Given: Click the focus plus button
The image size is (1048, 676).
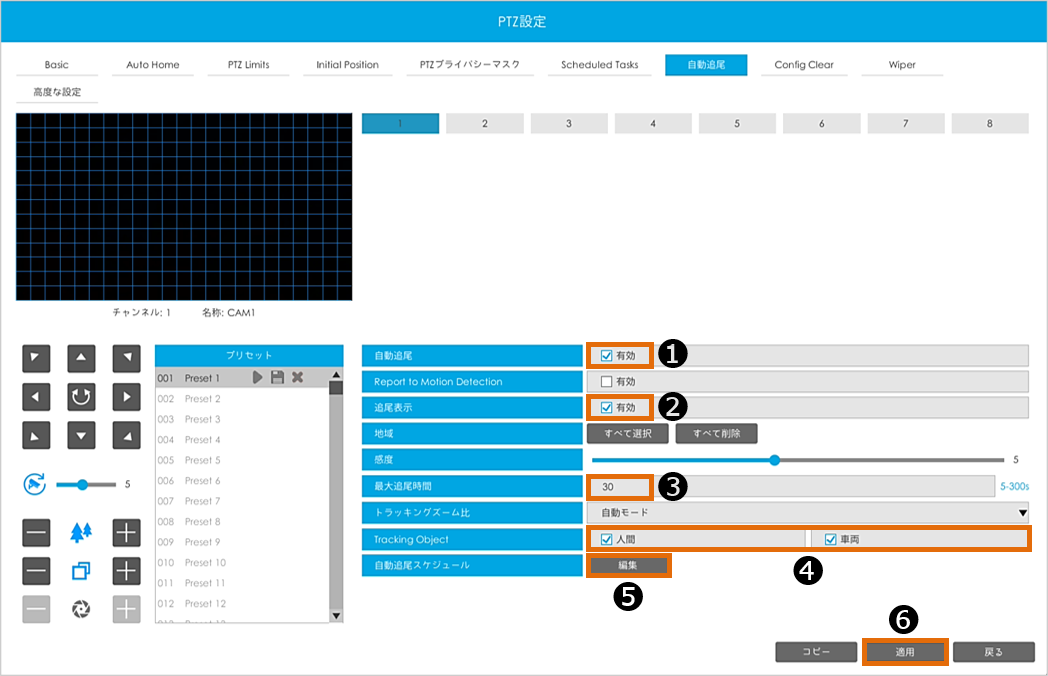Looking at the screenshot, I should pos(126,571).
